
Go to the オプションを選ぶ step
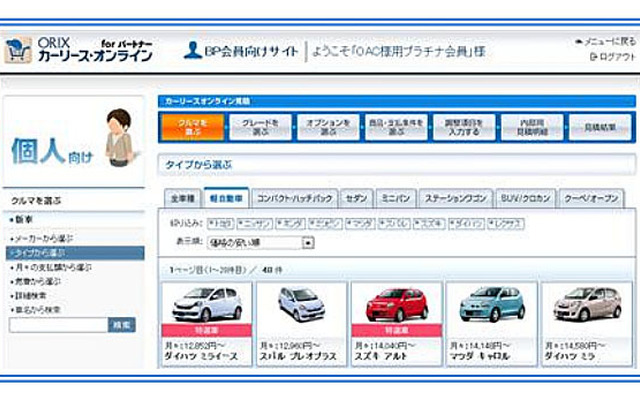point(328,127)
